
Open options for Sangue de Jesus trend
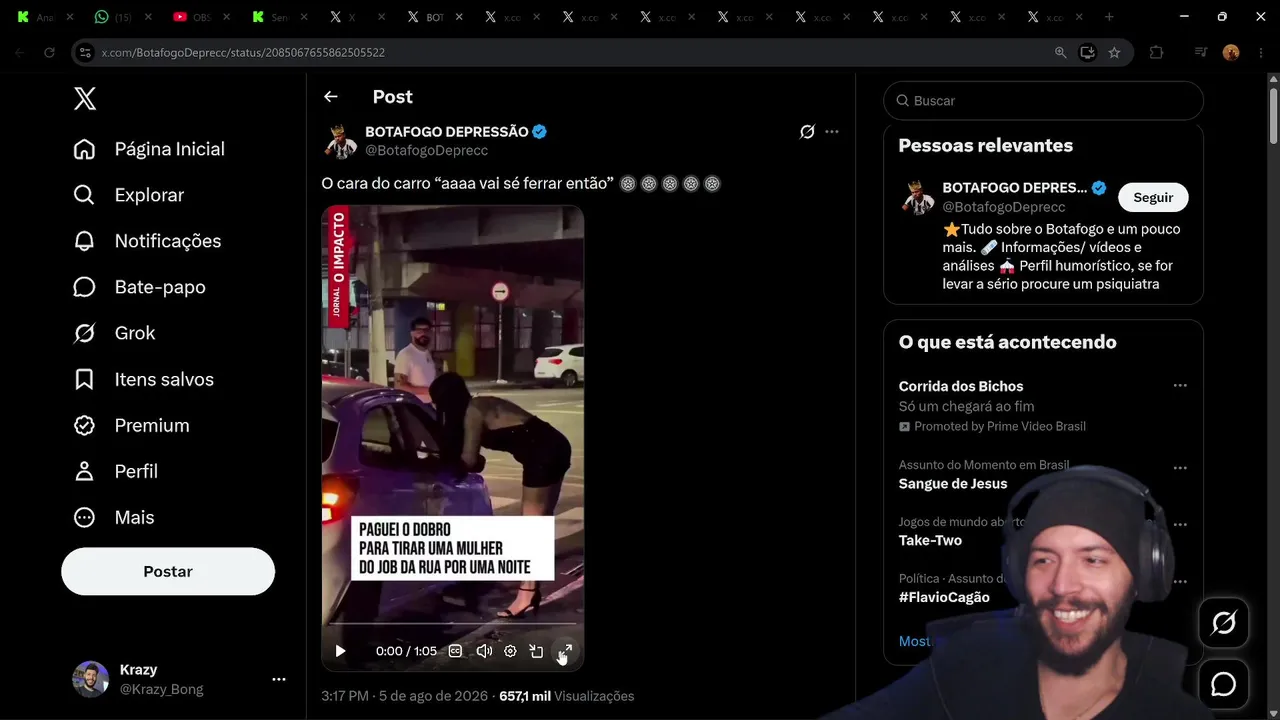click(1180, 468)
